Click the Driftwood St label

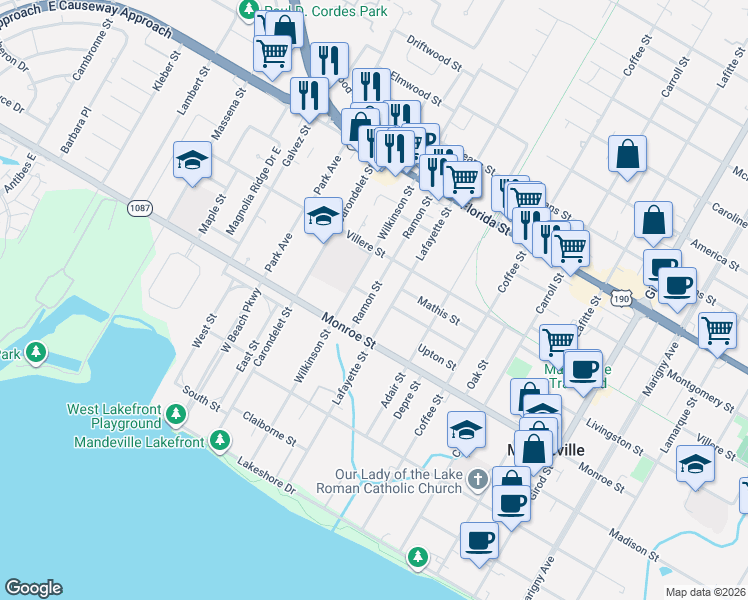[434, 53]
